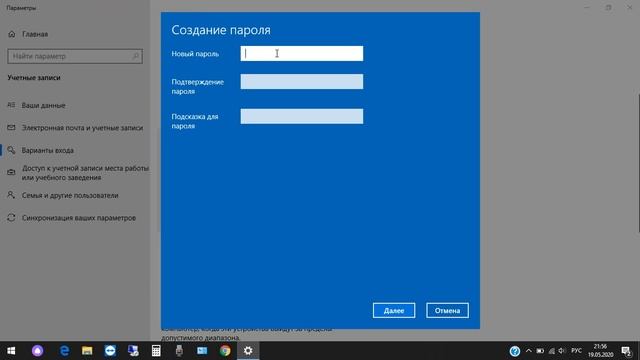Viewport: 640px width, 360px height.
Task: Open Синхронизация ваших параметров
Action: (x=79, y=218)
